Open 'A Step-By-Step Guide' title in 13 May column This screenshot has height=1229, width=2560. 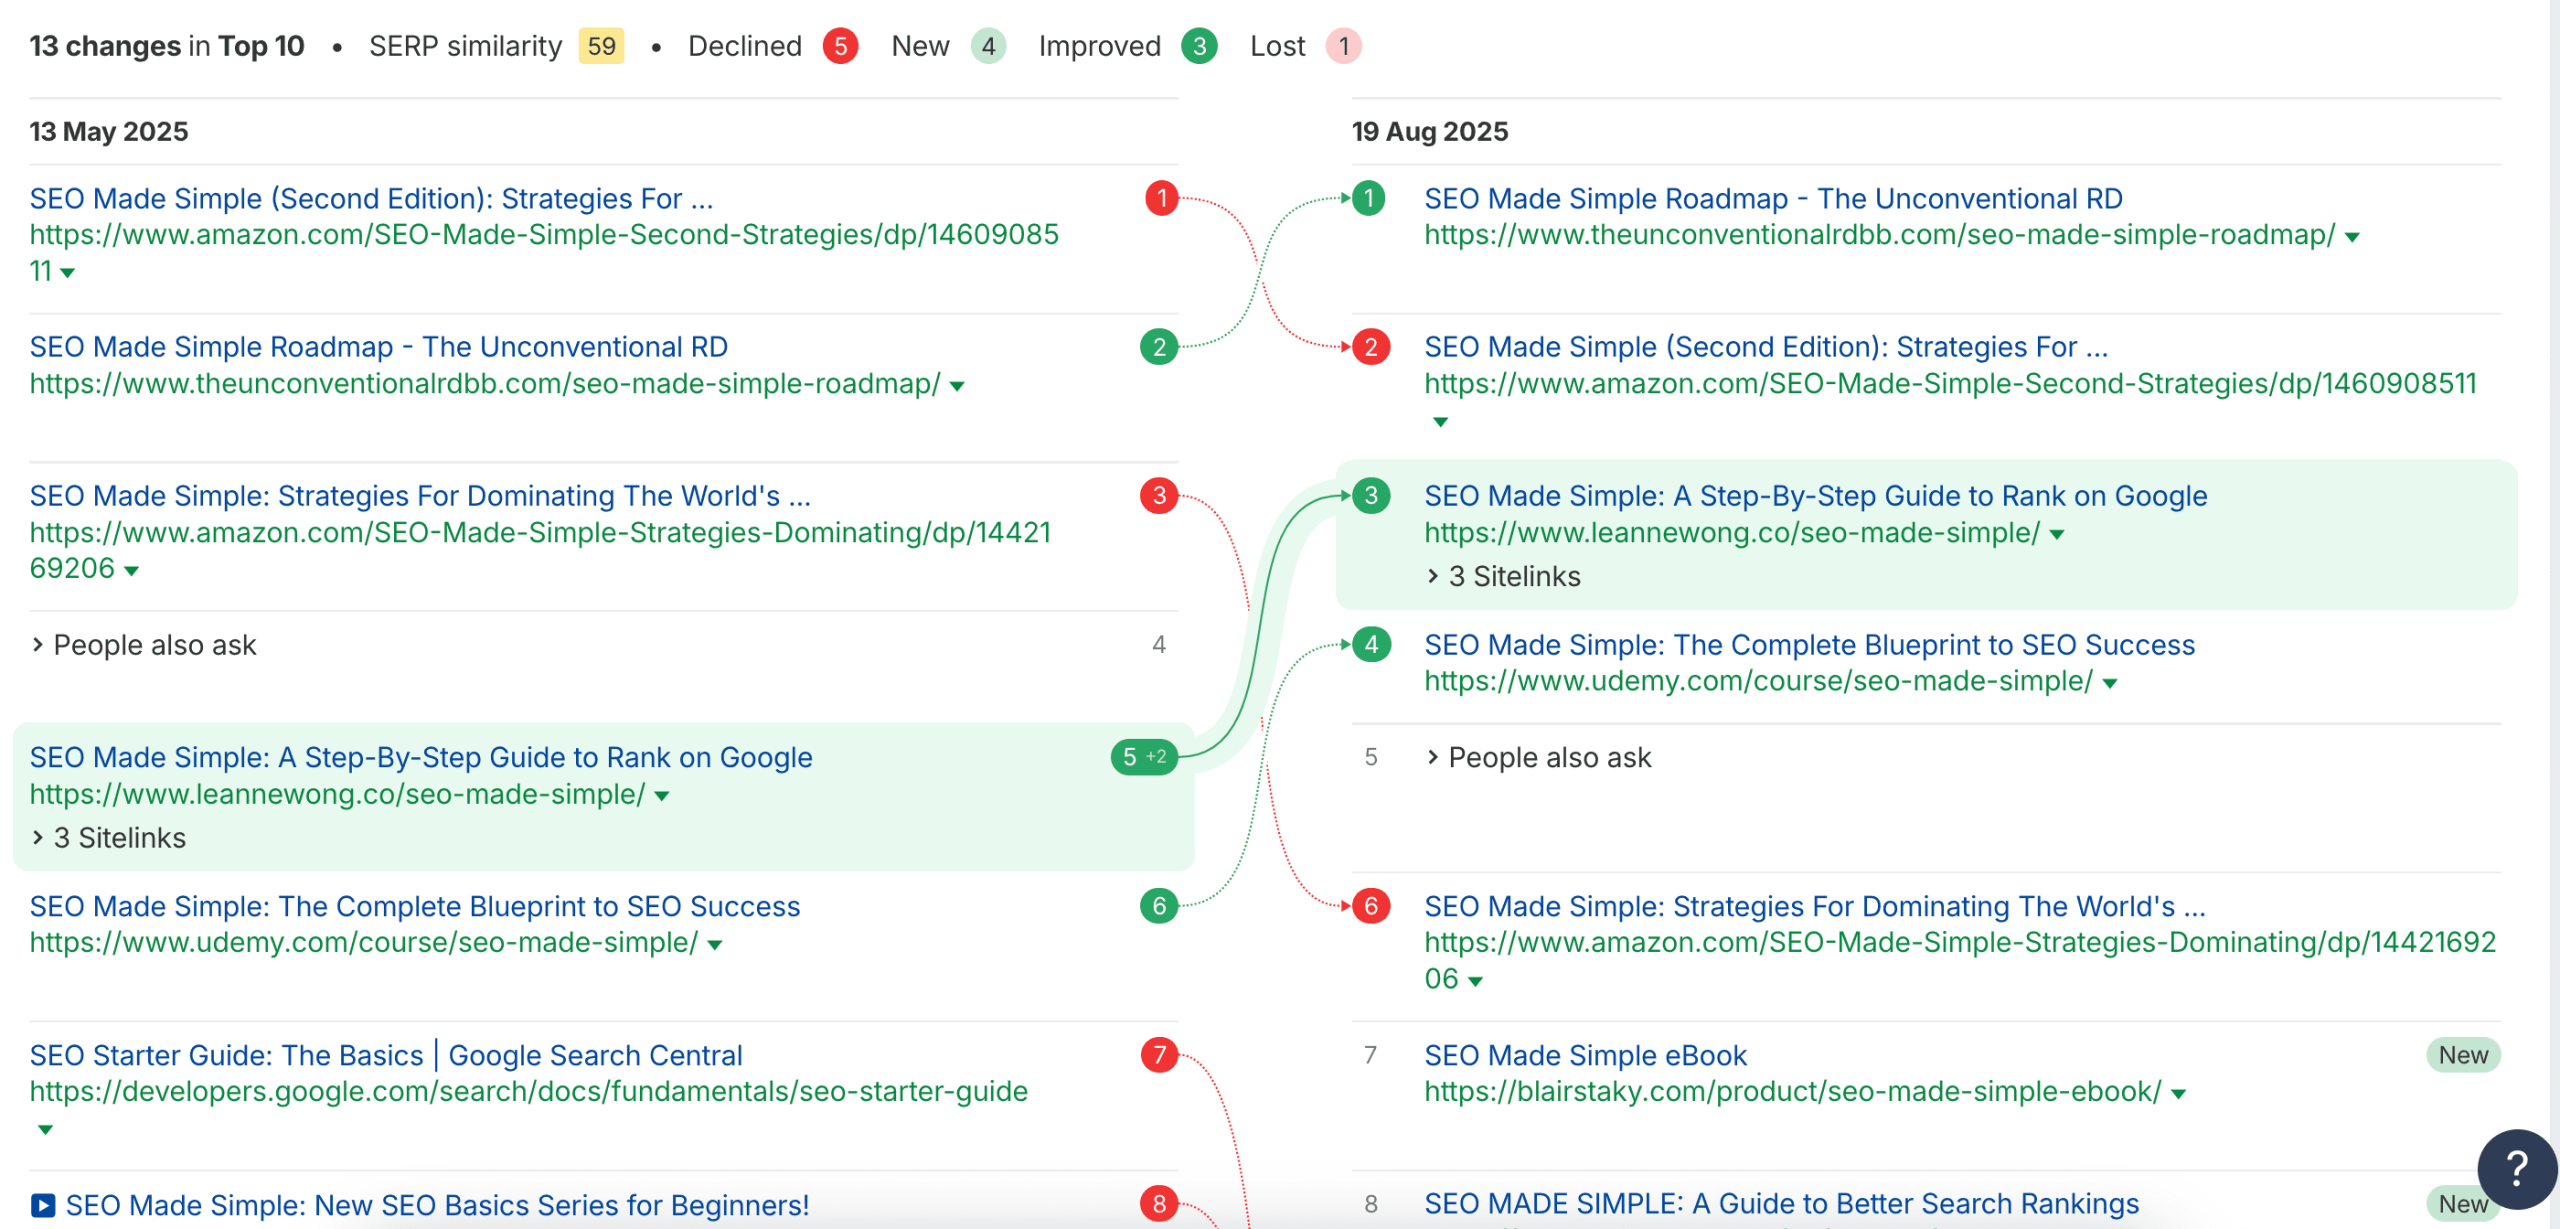tap(421, 758)
